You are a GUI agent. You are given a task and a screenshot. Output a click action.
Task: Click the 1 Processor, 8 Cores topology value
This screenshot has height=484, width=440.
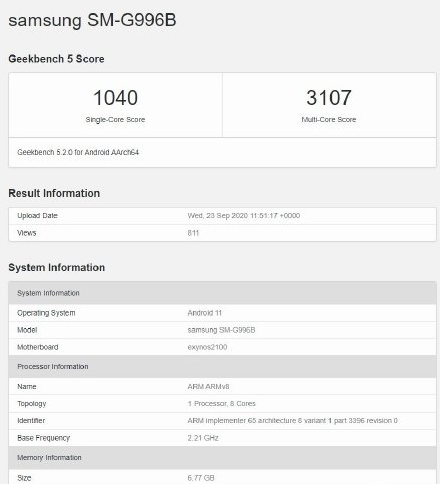point(222,404)
